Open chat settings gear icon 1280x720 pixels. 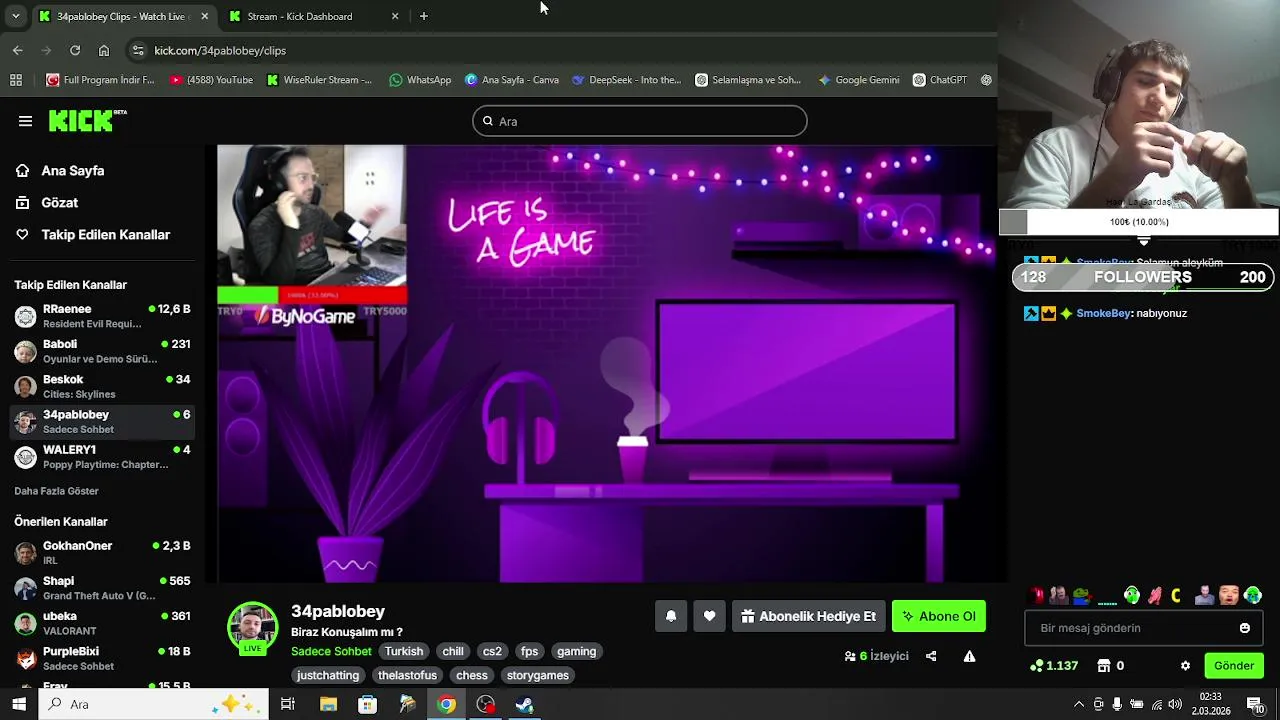(1186, 666)
